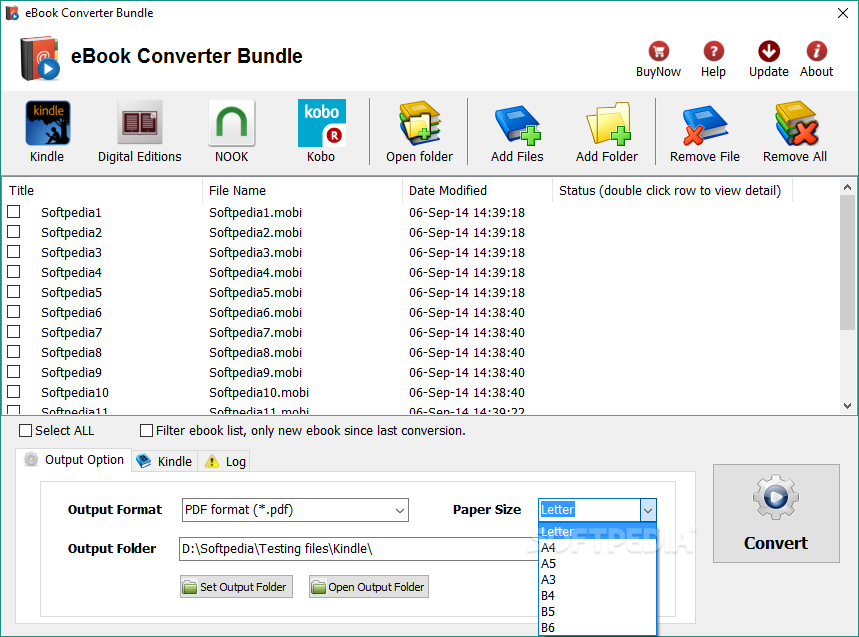Click the list scroll down arrow
This screenshot has width=859, height=637.
pyautogui.click(x=847, y=406)
